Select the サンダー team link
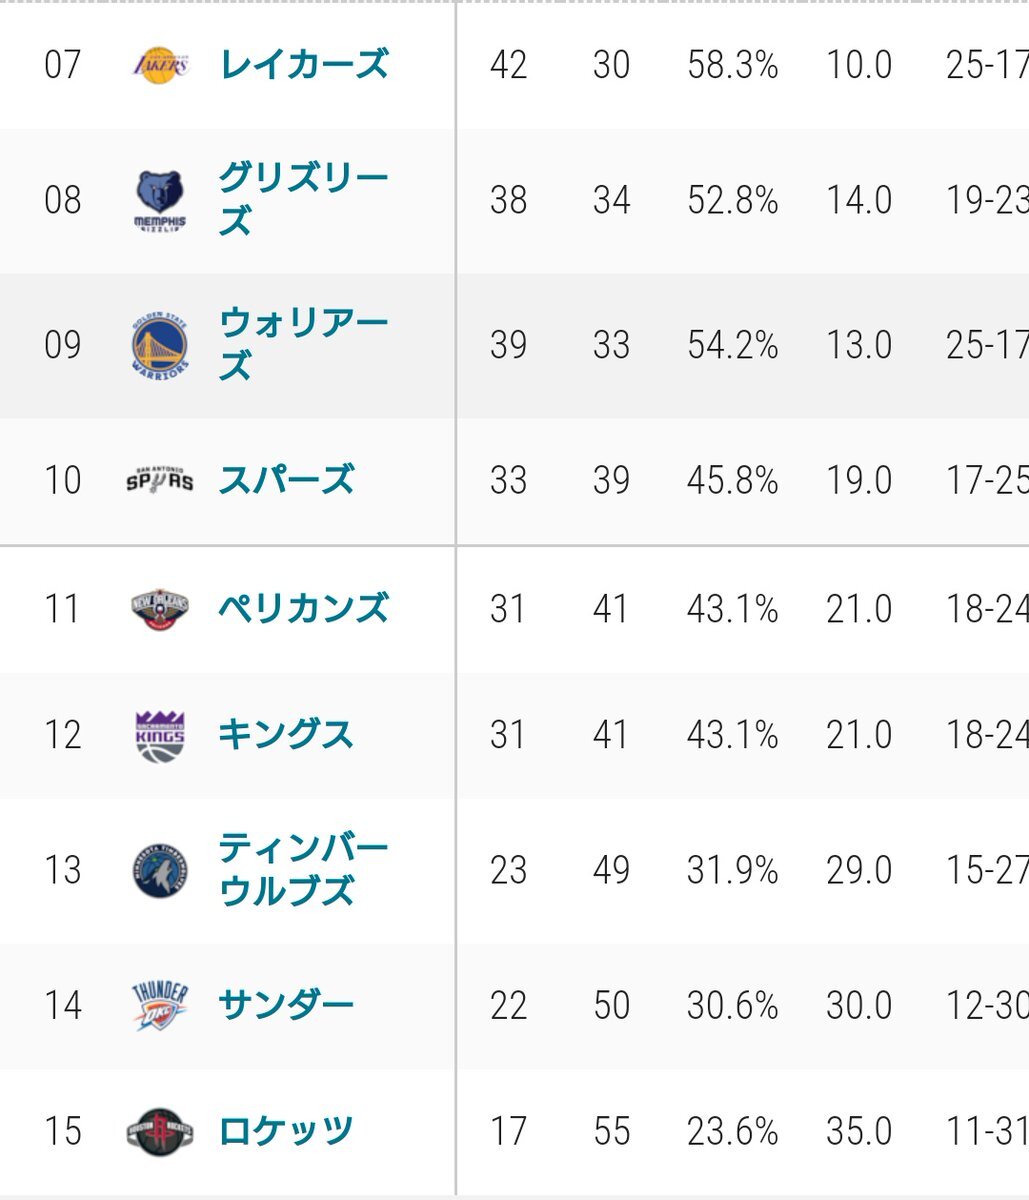Viewport: 1029px width, 1200px height. click(286, 1005)
